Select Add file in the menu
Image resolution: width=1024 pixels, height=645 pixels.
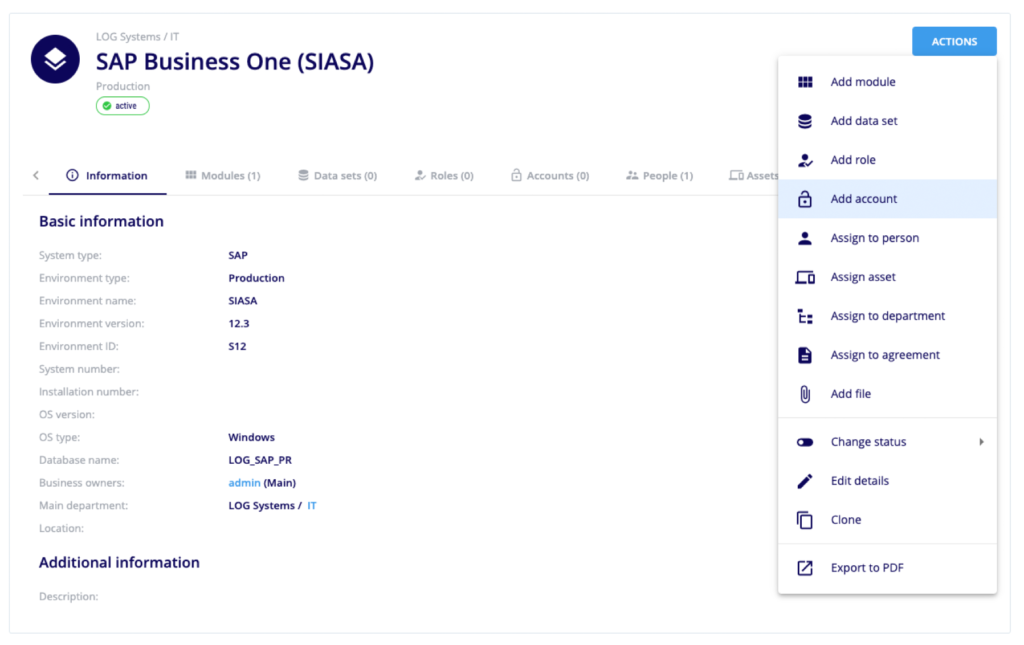pyautogui.click(x=888, y=394)
